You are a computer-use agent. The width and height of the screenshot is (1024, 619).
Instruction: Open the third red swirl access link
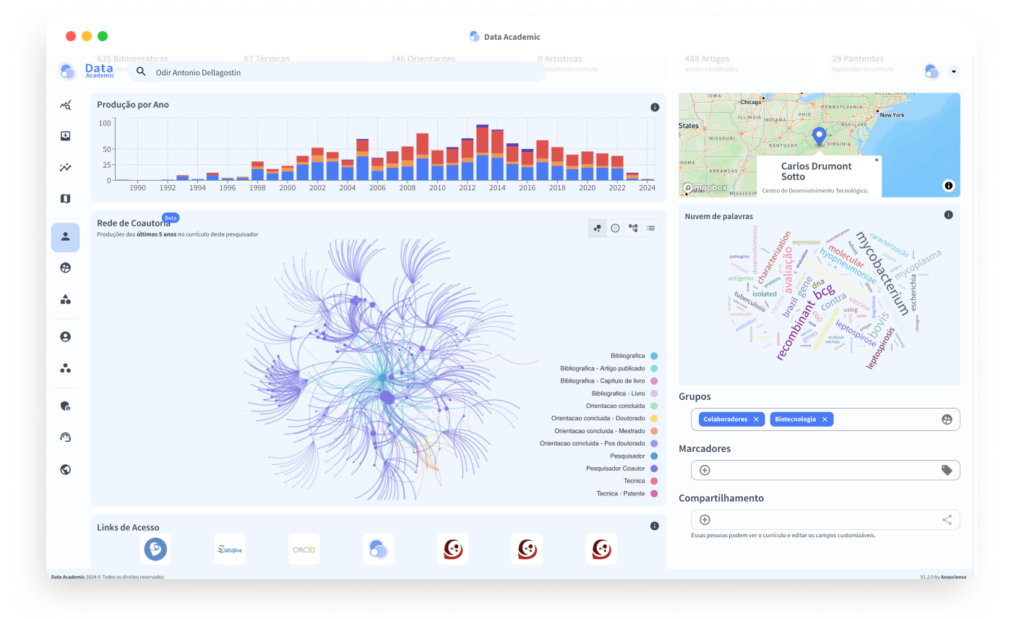[601, 549]
